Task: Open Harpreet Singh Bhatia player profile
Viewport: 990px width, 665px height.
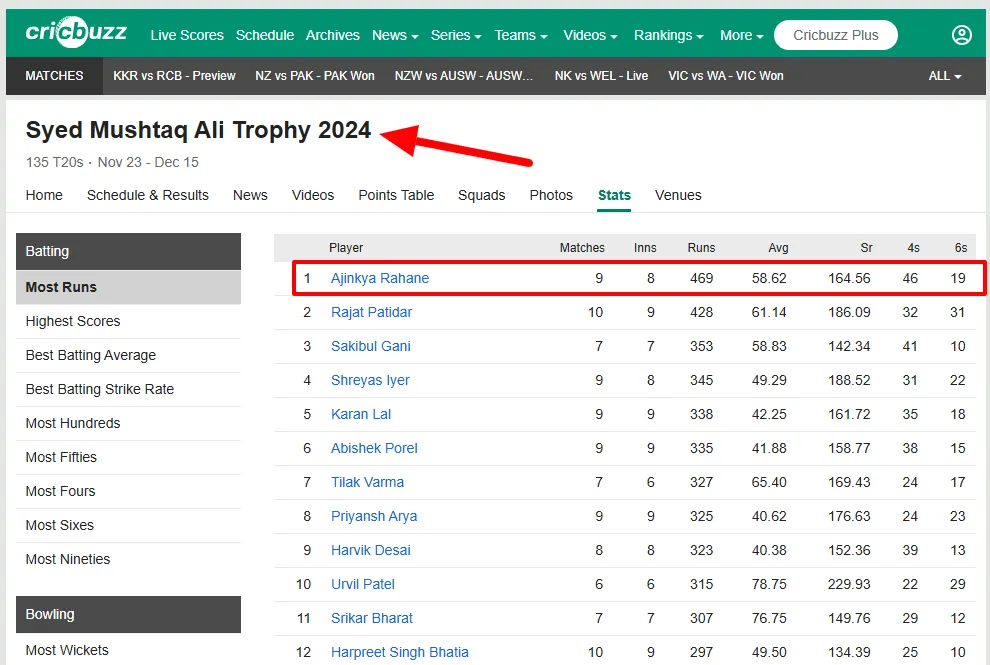Action: tap(400, 652)
